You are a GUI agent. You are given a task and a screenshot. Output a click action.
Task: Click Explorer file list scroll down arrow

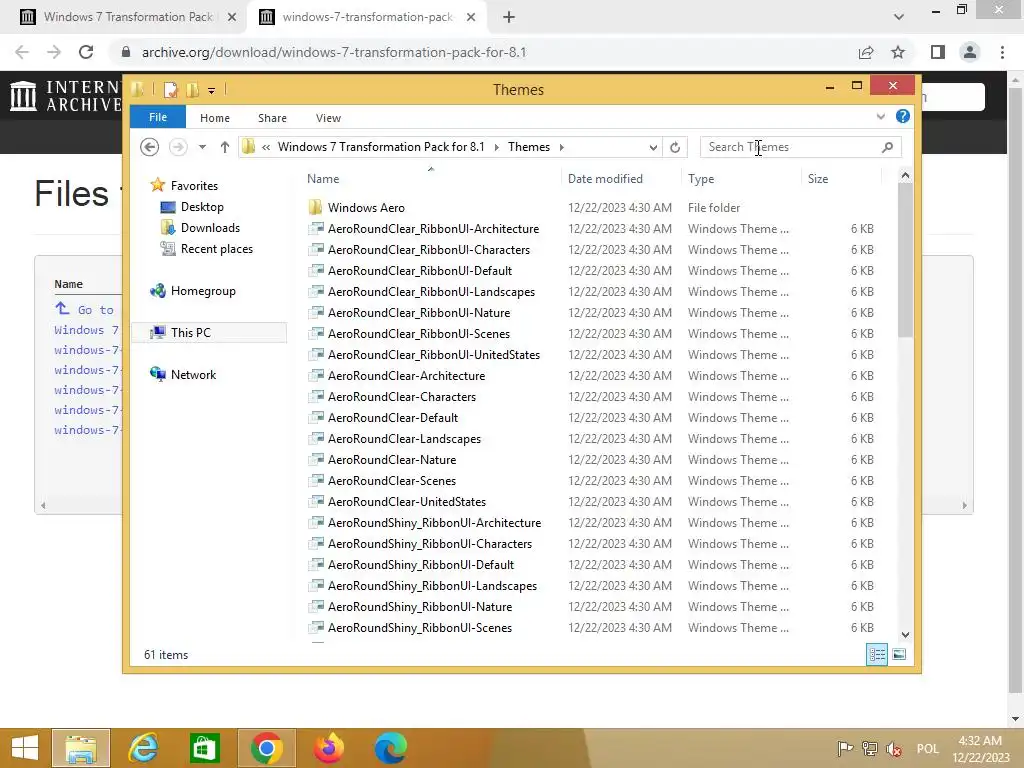tap(905, 635)
